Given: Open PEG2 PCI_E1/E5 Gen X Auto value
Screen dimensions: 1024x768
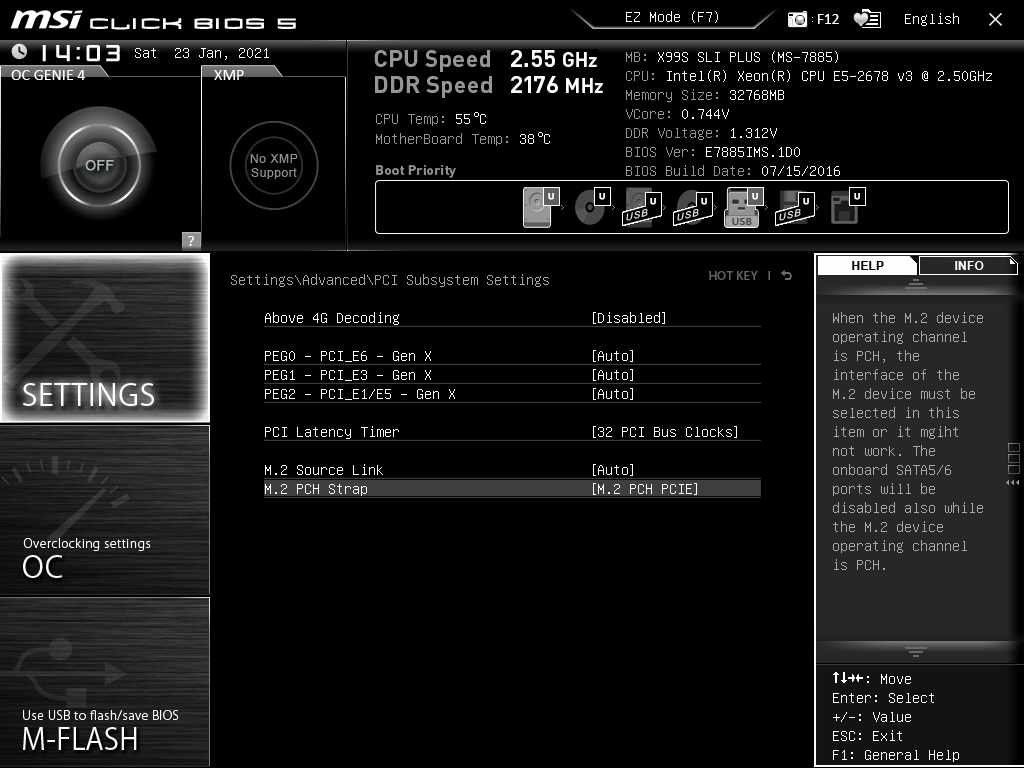Looking at the screenshot, I should (613, 394).
